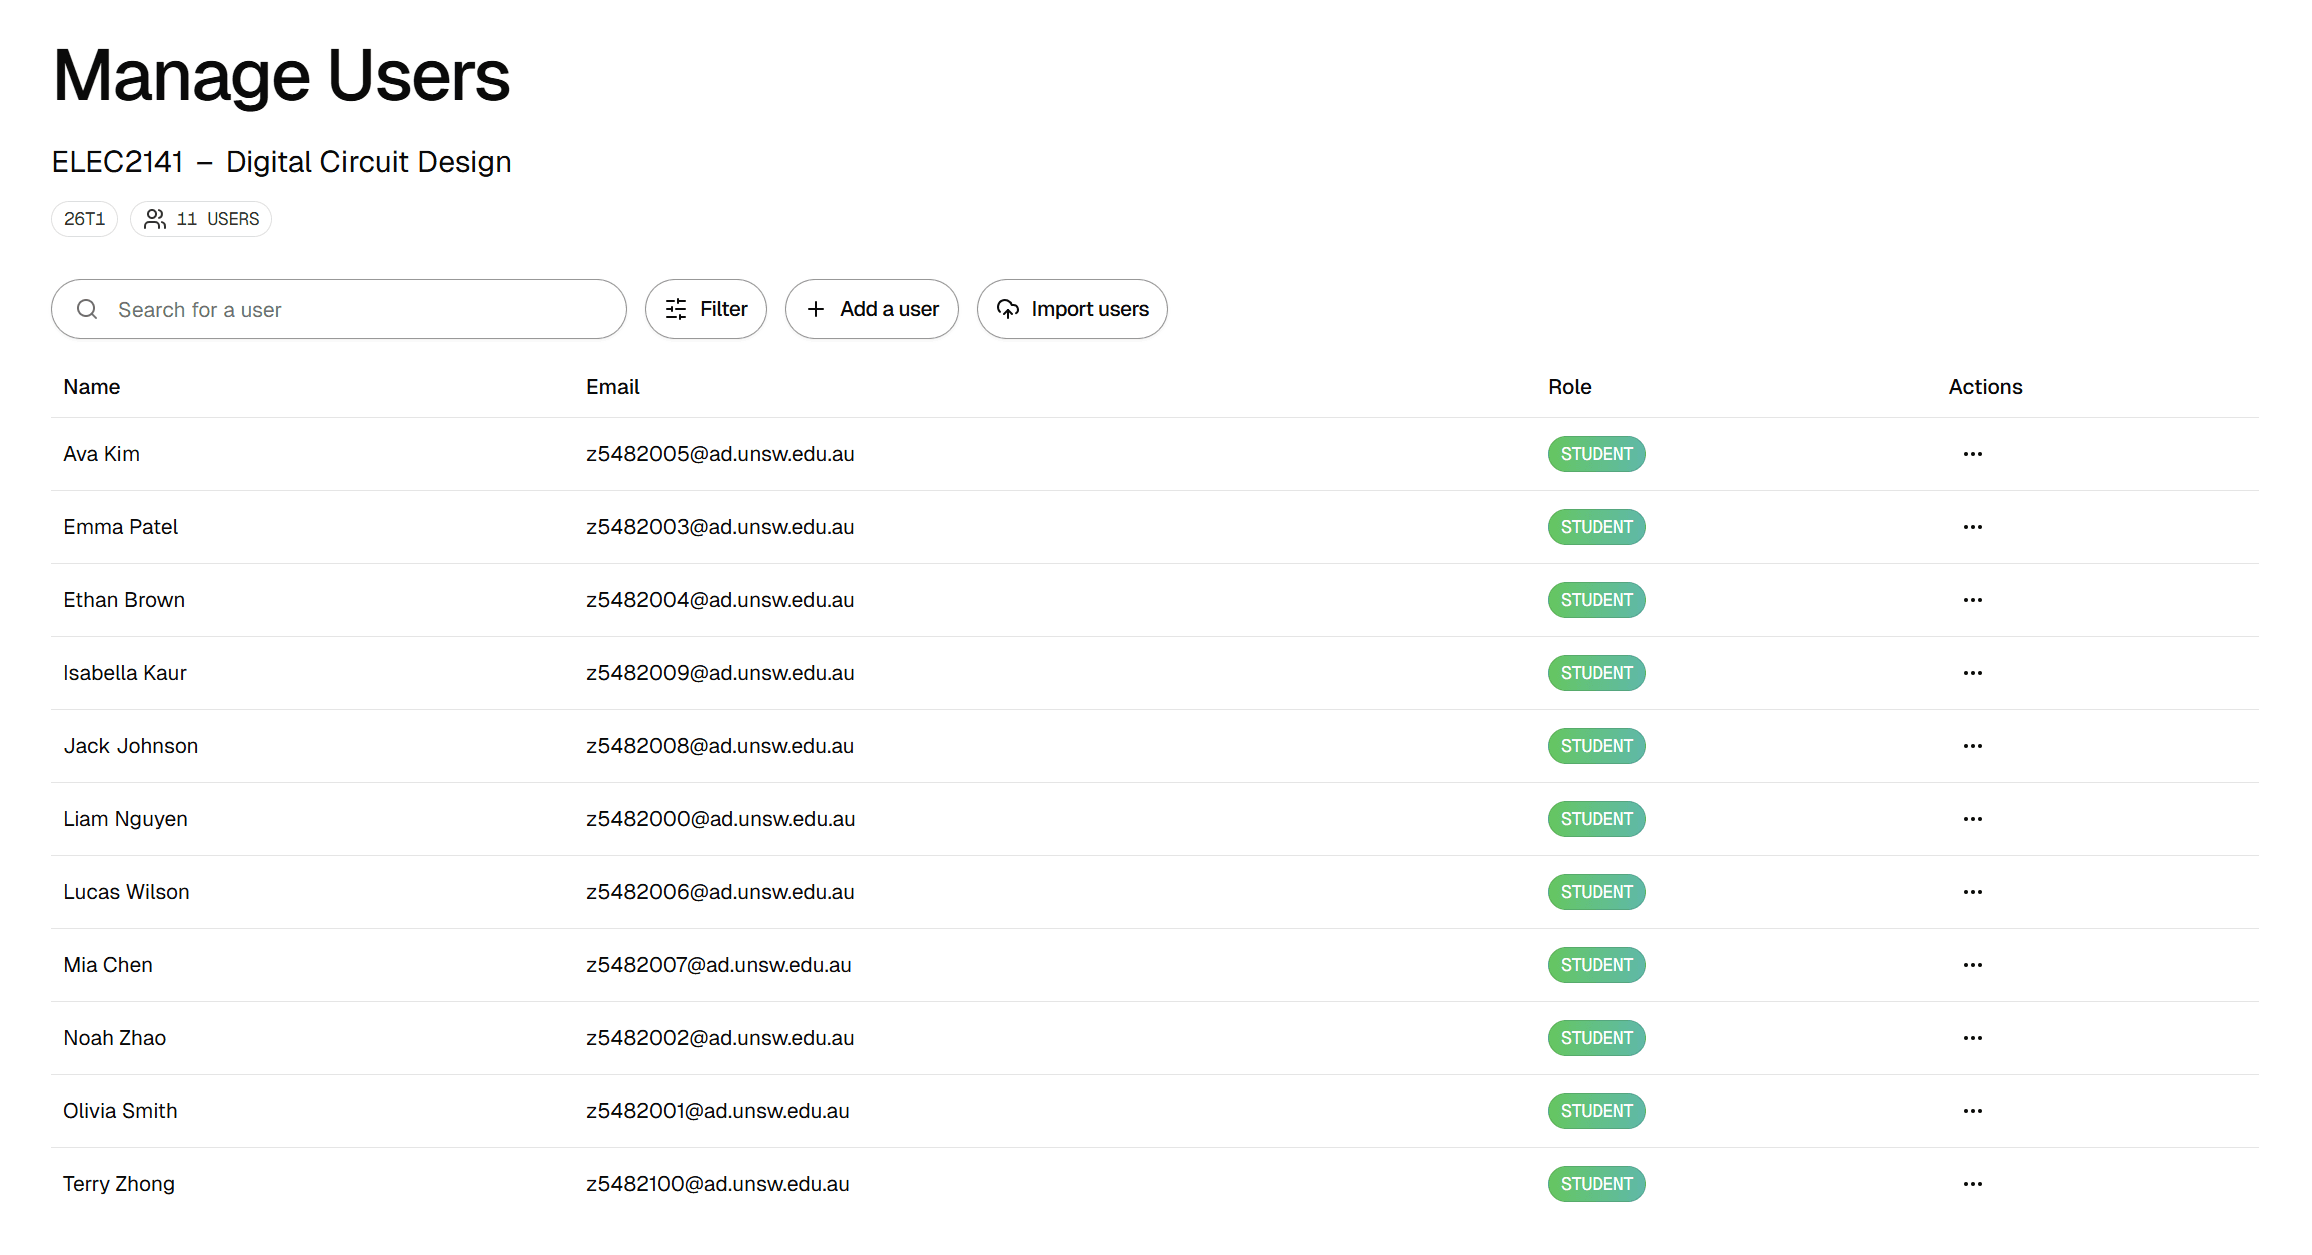
Task: Open the Filter options panel
Action: [706, 309]
